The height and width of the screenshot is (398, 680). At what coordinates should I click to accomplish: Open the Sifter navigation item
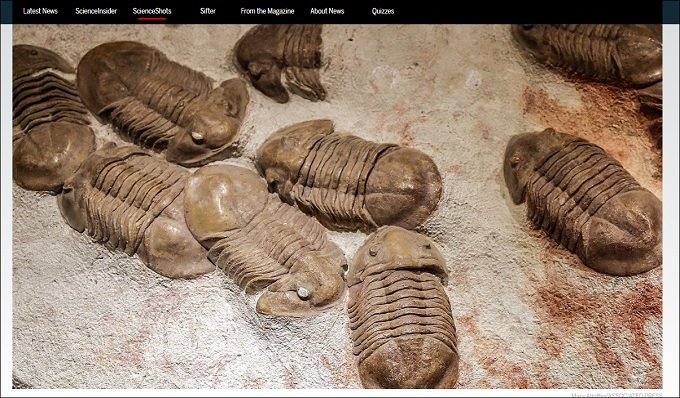(208, 11)
